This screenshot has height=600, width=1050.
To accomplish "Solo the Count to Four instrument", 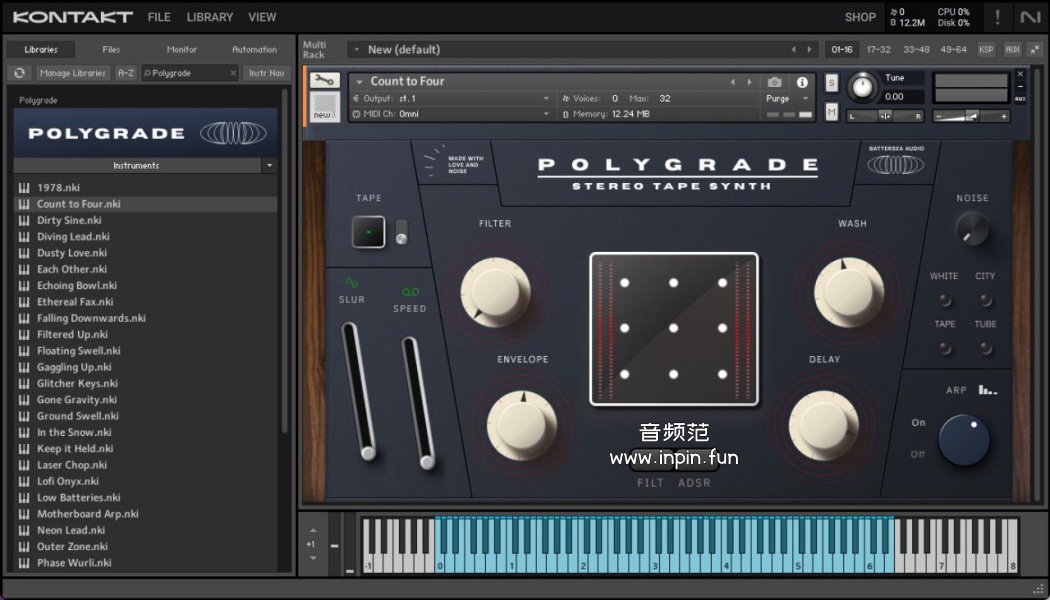I will [x=831, y=83].
